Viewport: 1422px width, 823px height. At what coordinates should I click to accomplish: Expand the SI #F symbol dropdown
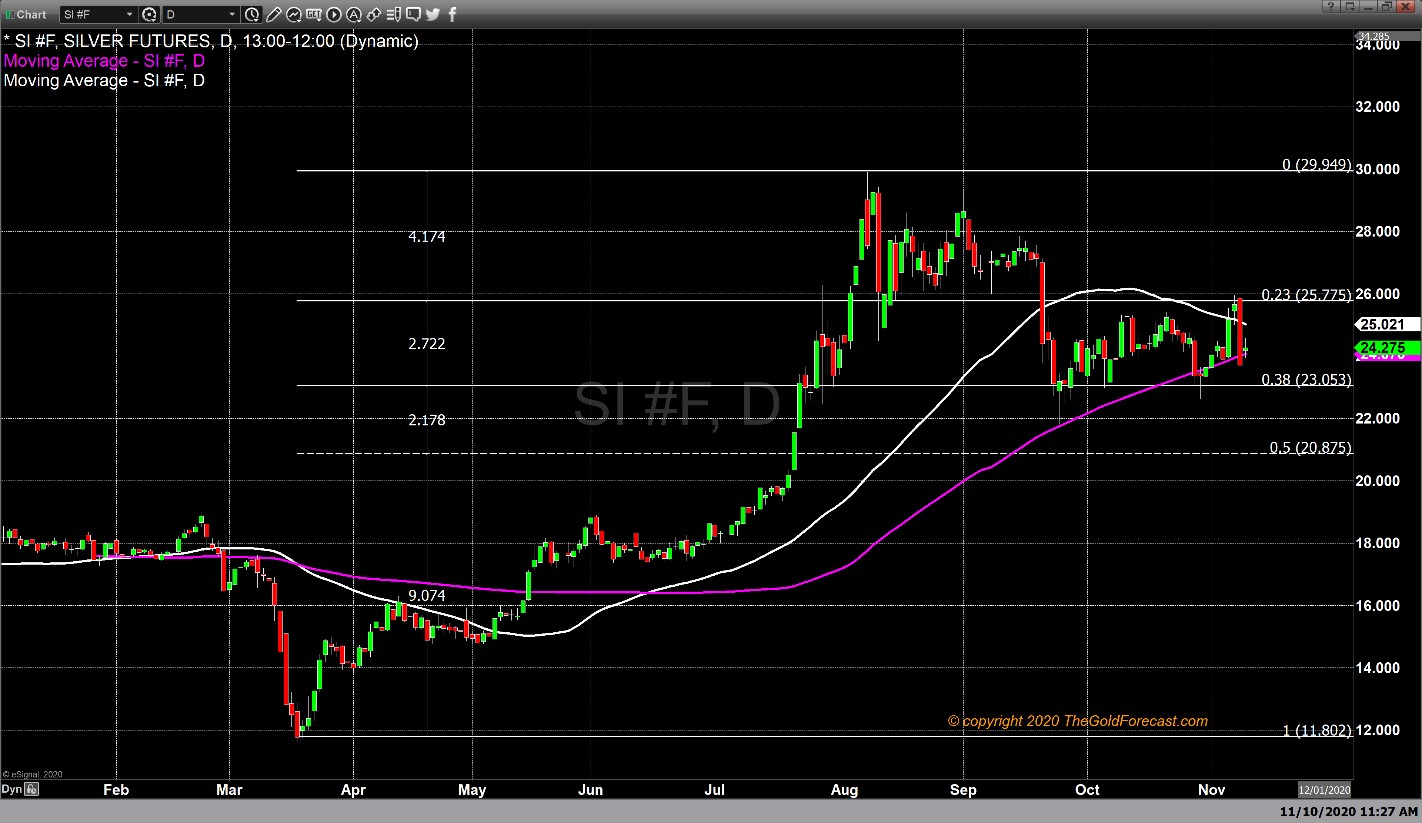129,14
